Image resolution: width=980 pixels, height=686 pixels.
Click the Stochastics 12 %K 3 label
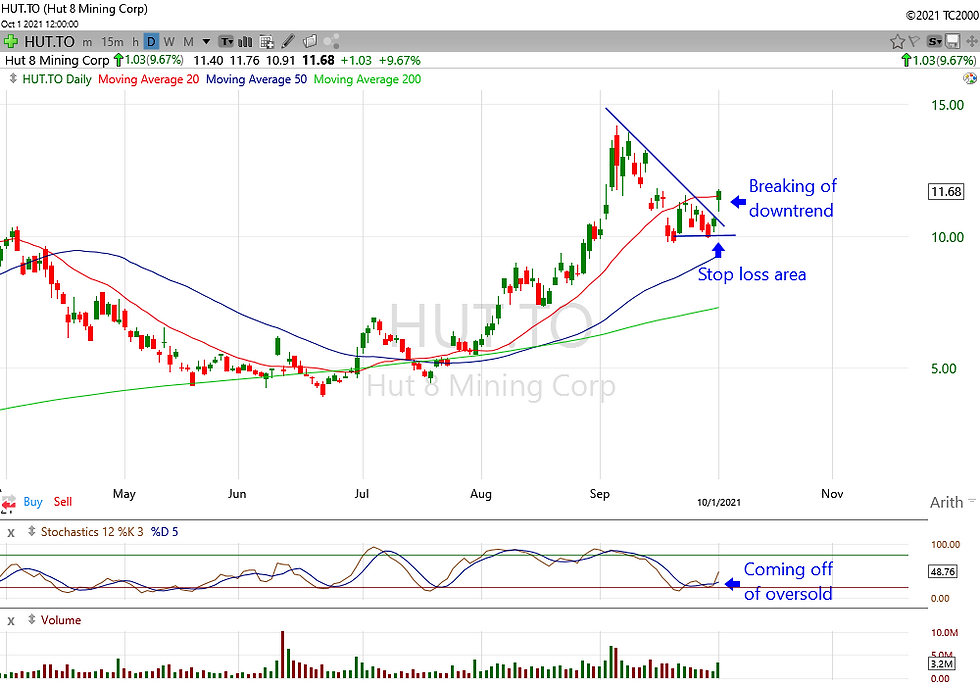point(92,532)
